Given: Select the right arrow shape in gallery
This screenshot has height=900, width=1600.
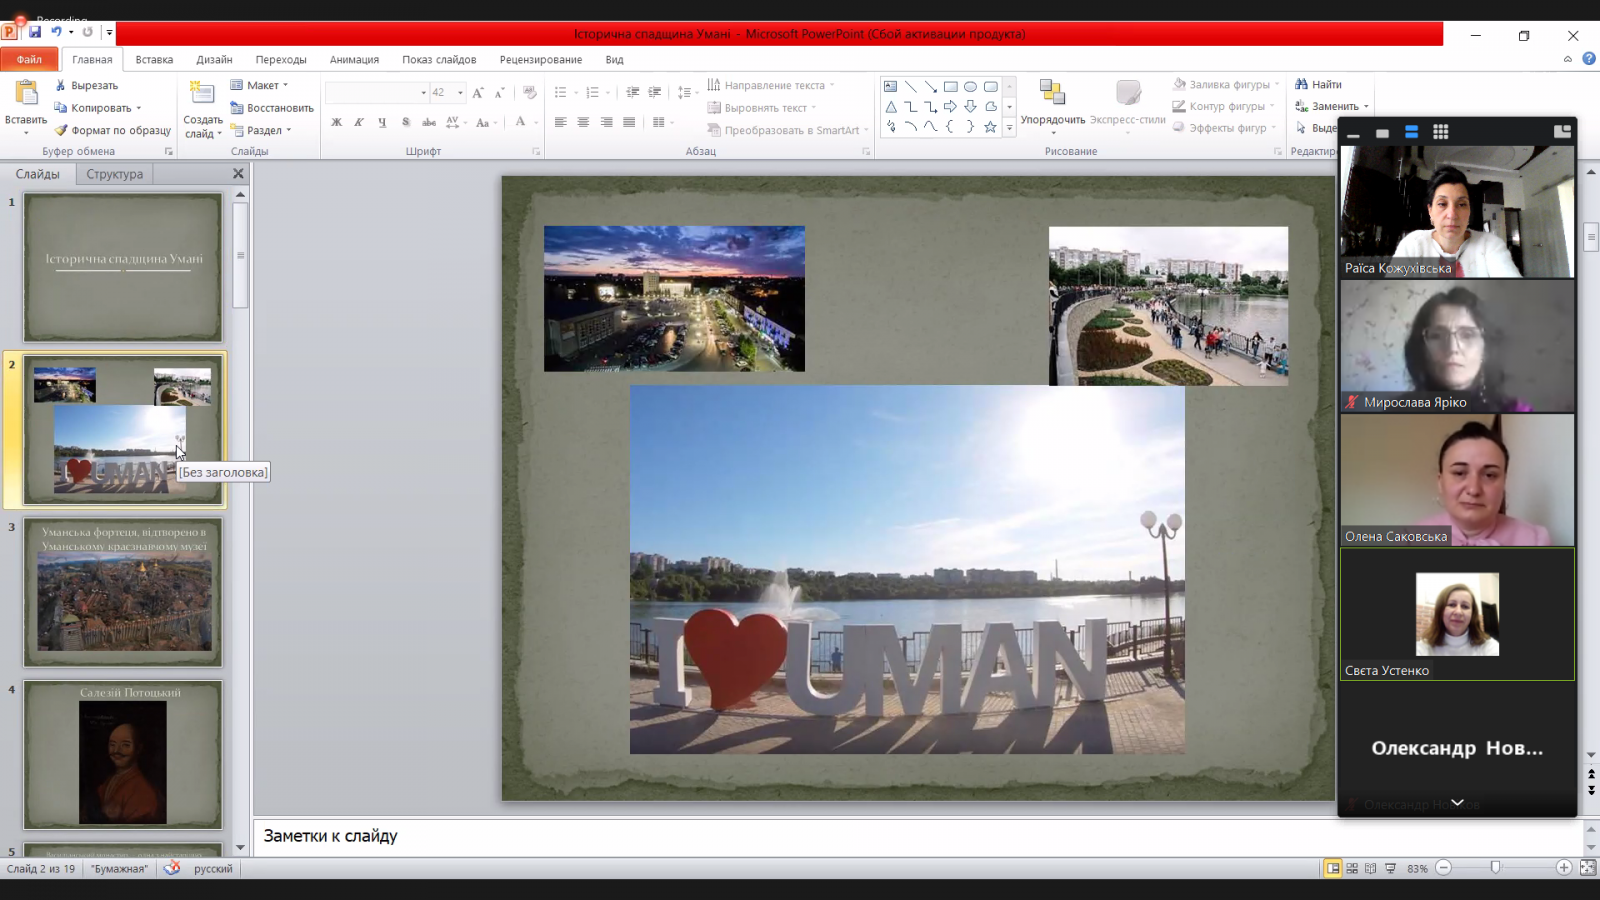Looking at the screenshot, I should point(950,107).
